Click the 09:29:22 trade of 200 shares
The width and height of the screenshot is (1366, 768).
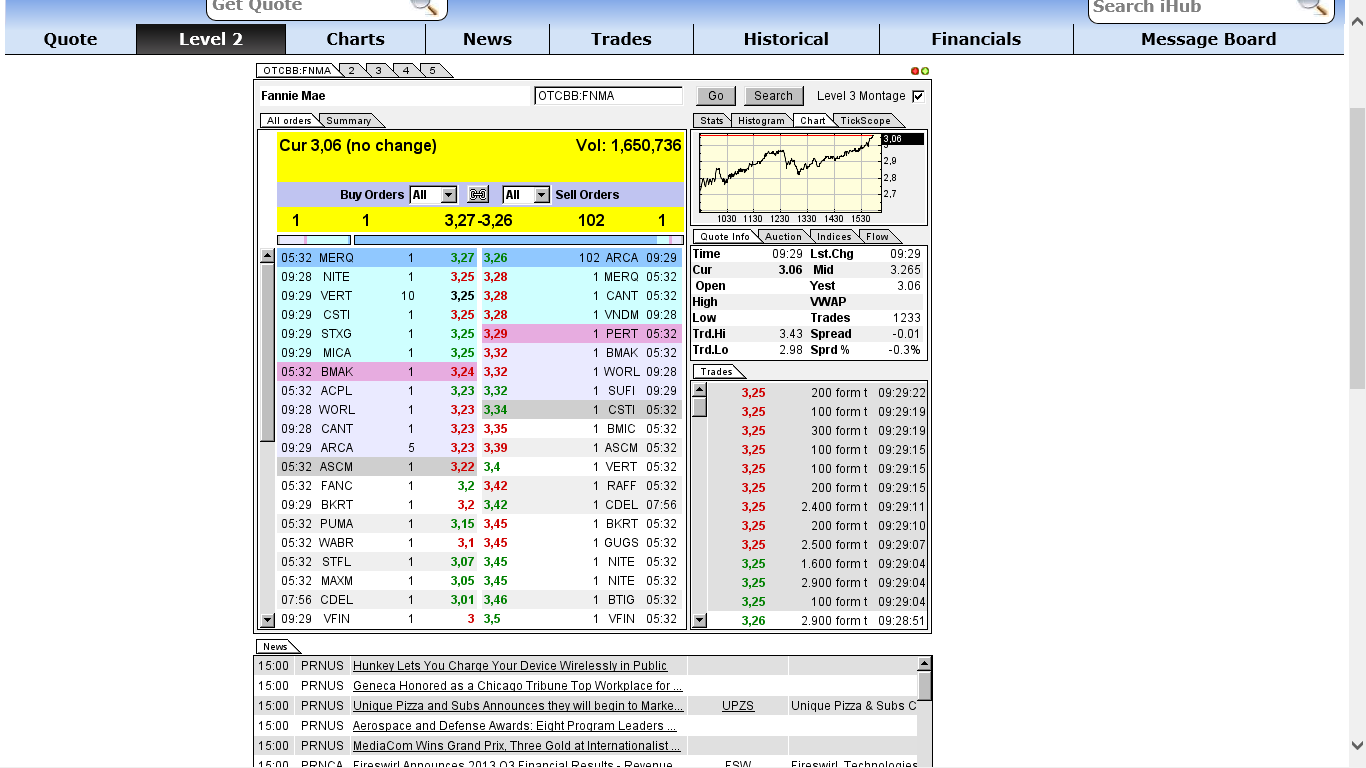coord(817,393)
